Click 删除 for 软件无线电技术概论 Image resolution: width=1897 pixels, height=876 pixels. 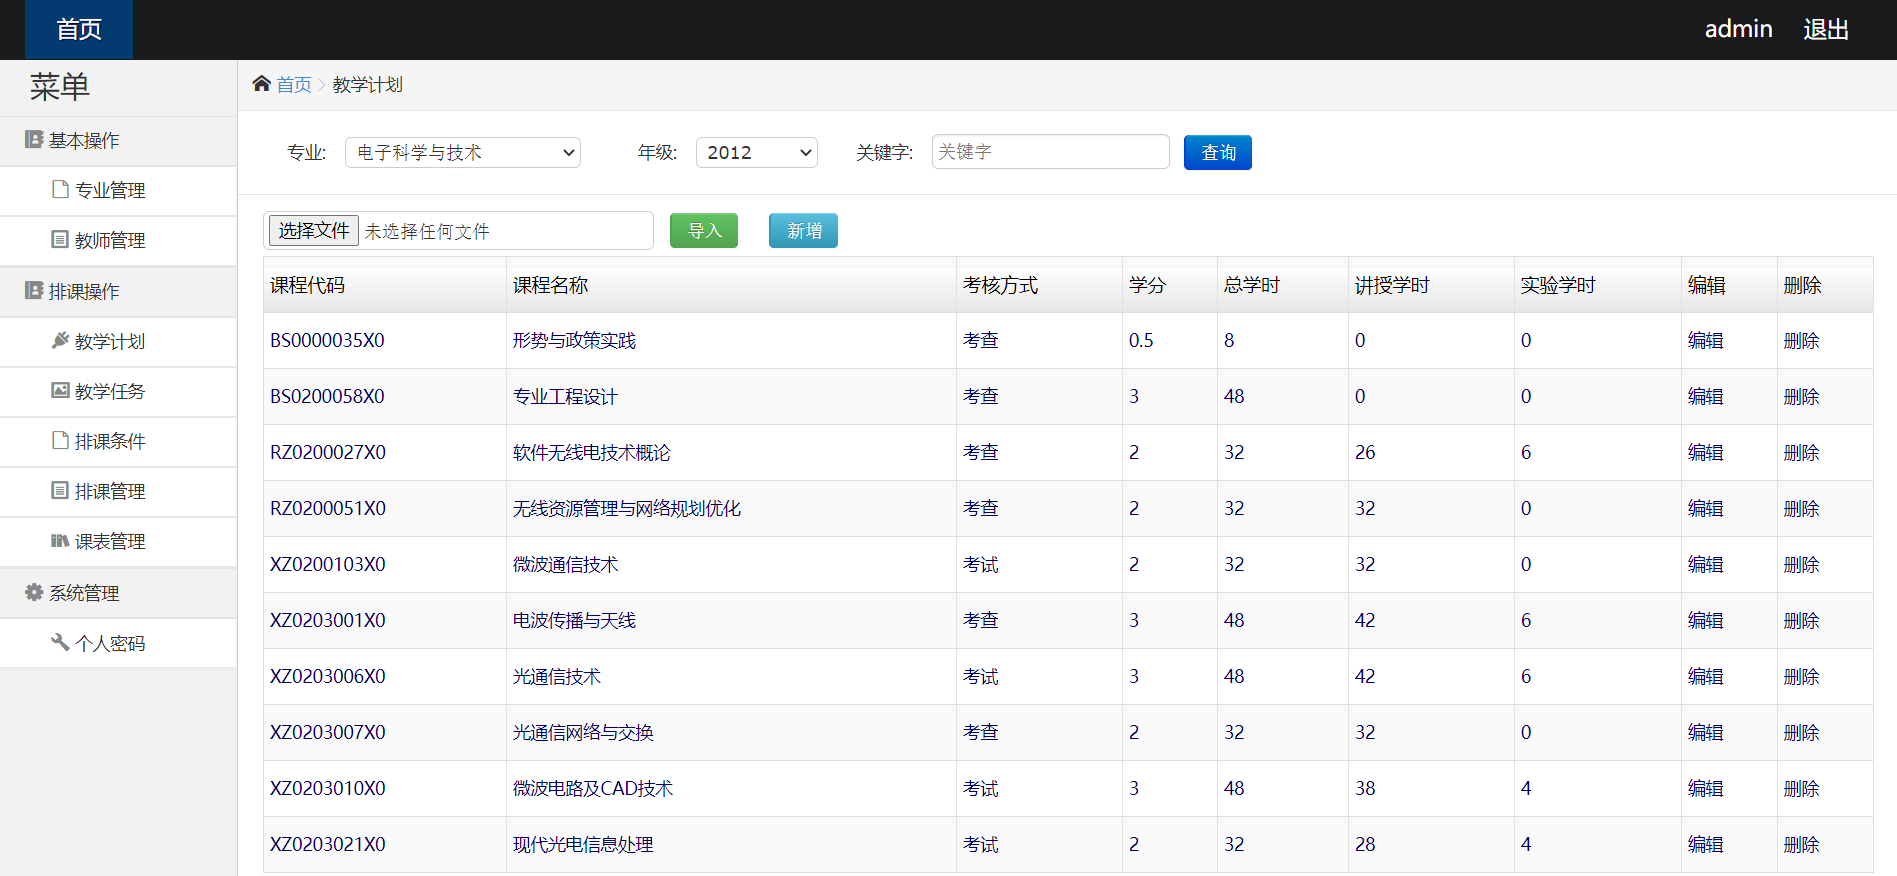1801,453
